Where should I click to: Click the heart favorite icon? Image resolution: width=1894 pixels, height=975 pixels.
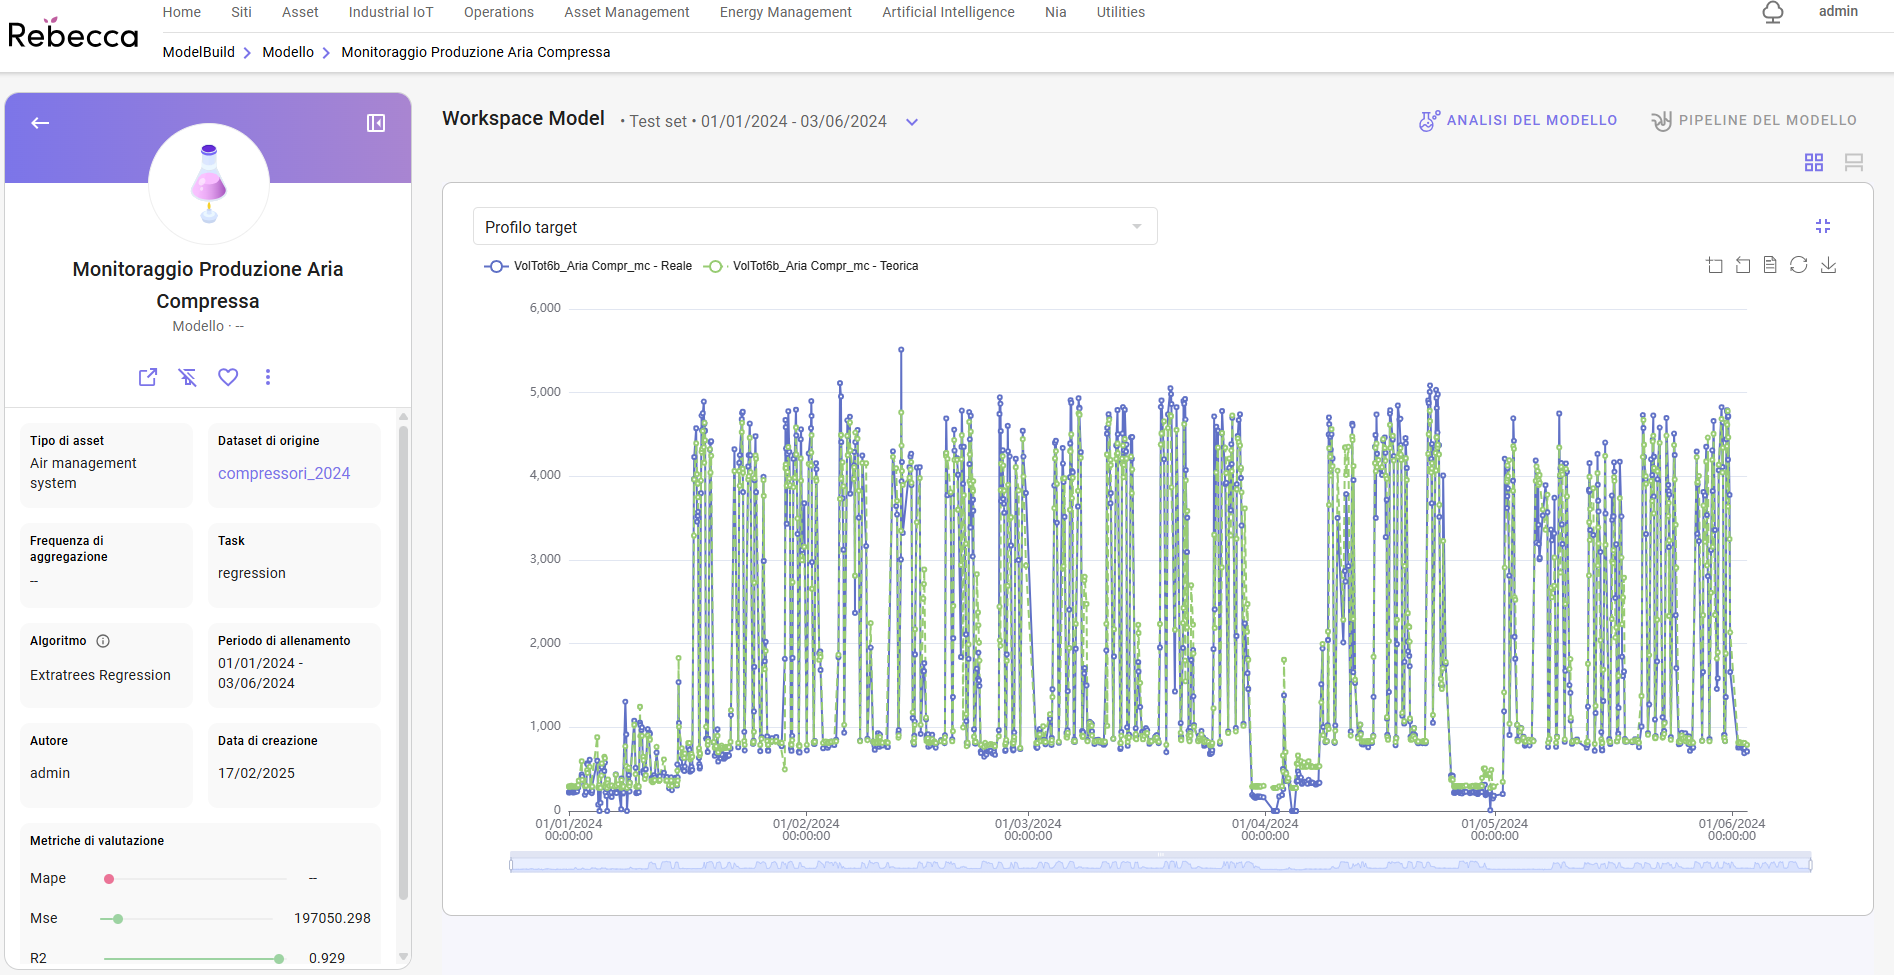[228, 377]
